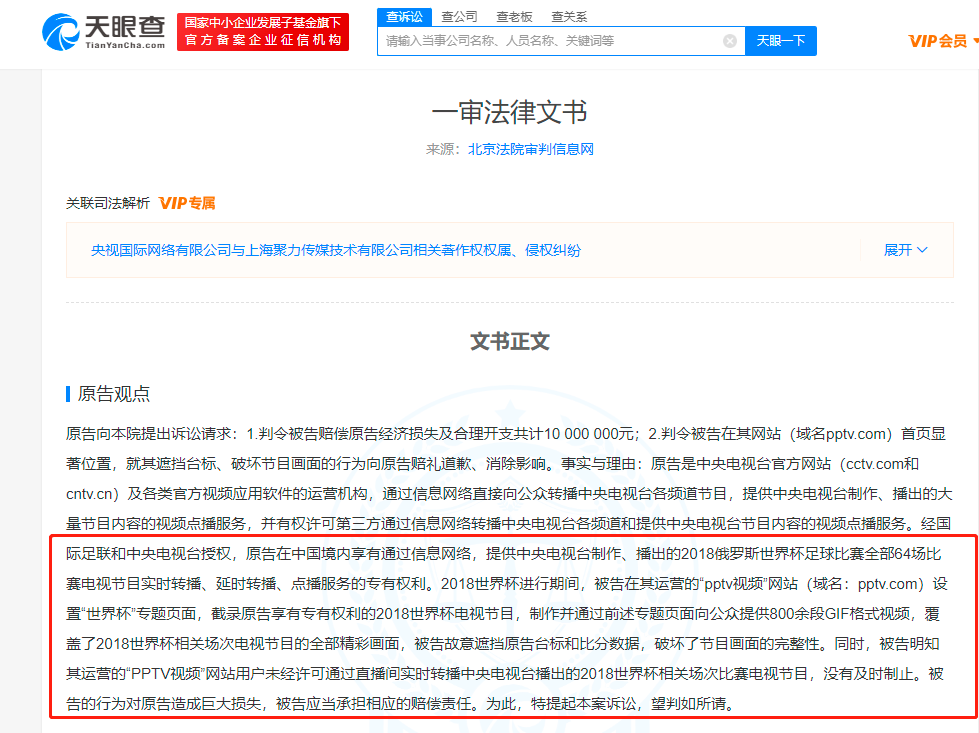
Task: Switch to the 查公司 tab
Action: coord(459,17)
